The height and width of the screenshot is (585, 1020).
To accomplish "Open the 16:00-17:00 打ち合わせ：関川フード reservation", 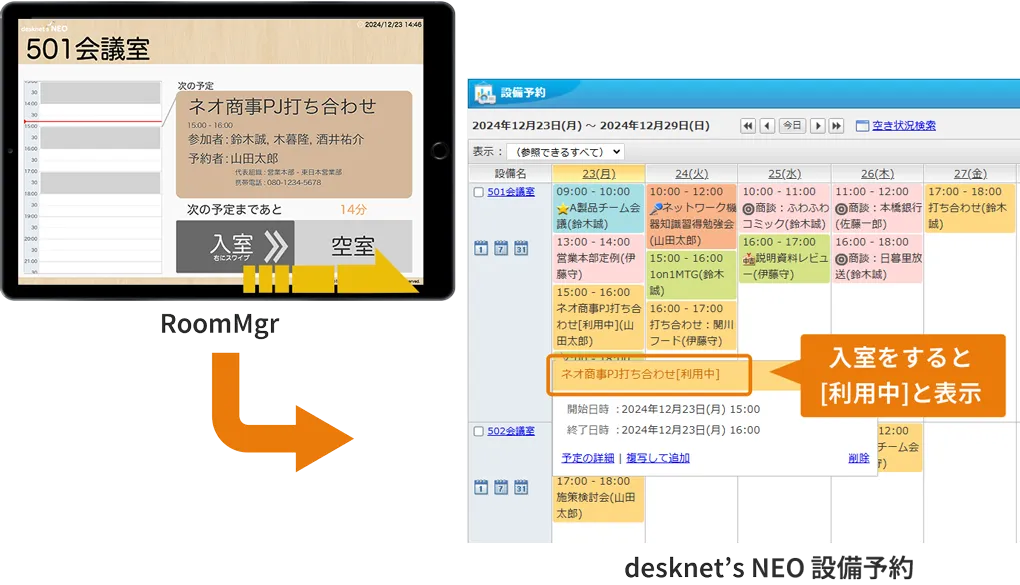I will pos(691,325).
